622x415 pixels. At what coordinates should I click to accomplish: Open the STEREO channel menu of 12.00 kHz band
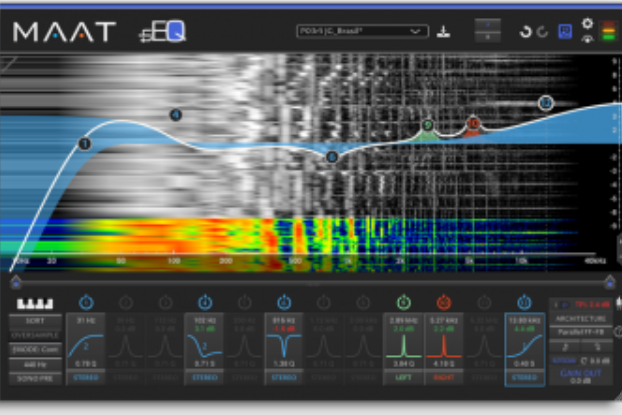pyautogui.click(x=524, y=377)
